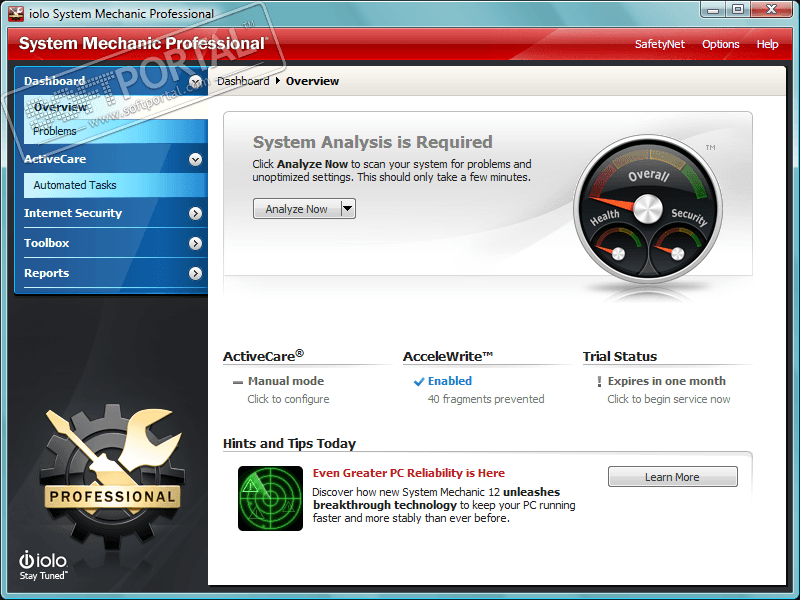Click the Learn More button
Viewport: 800px width, 600px height.
point(672,477)
